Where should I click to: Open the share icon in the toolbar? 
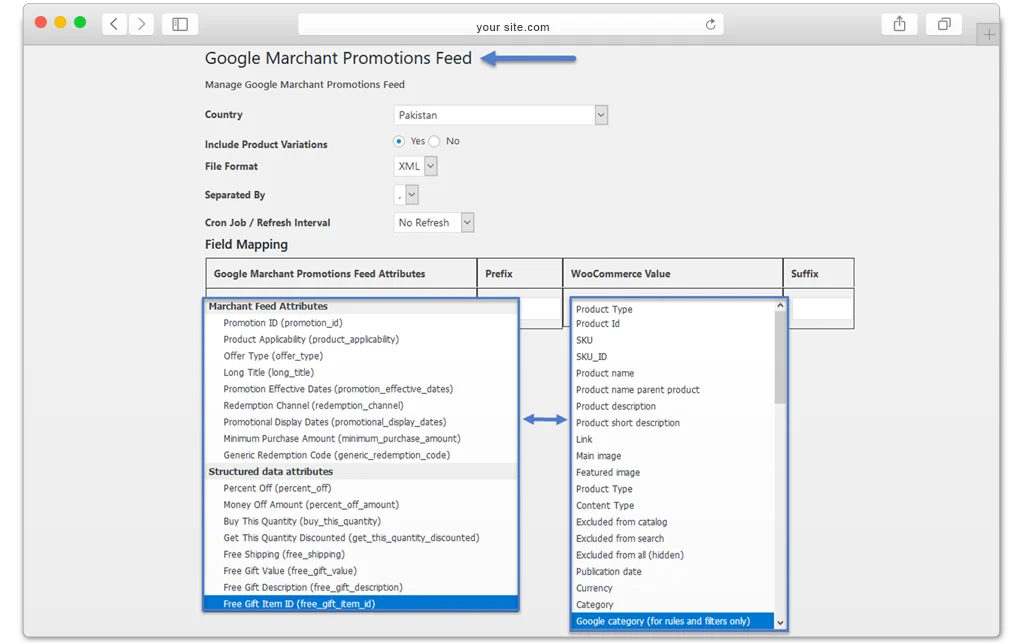(x=899, y=24)
